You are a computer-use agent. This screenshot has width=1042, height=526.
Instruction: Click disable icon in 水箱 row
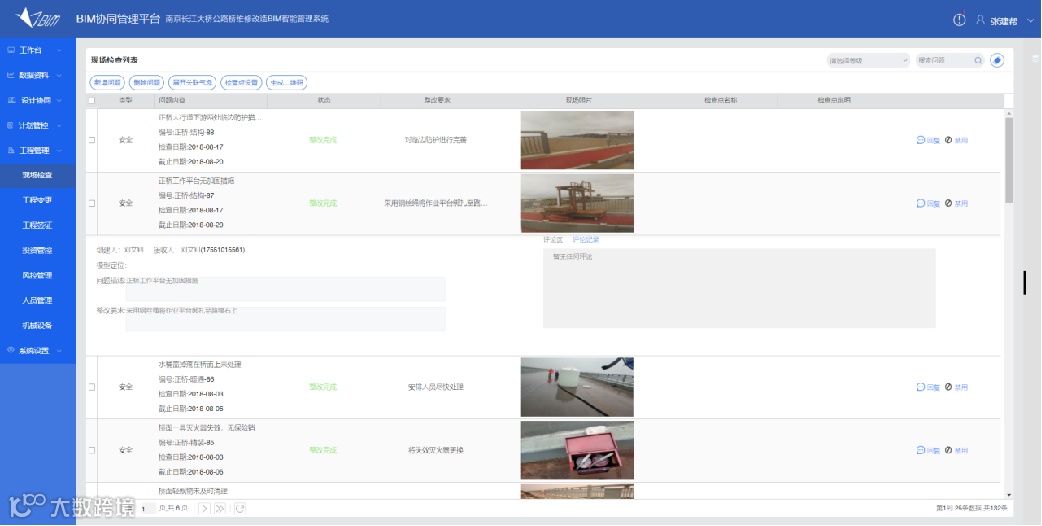pos(948,387)
